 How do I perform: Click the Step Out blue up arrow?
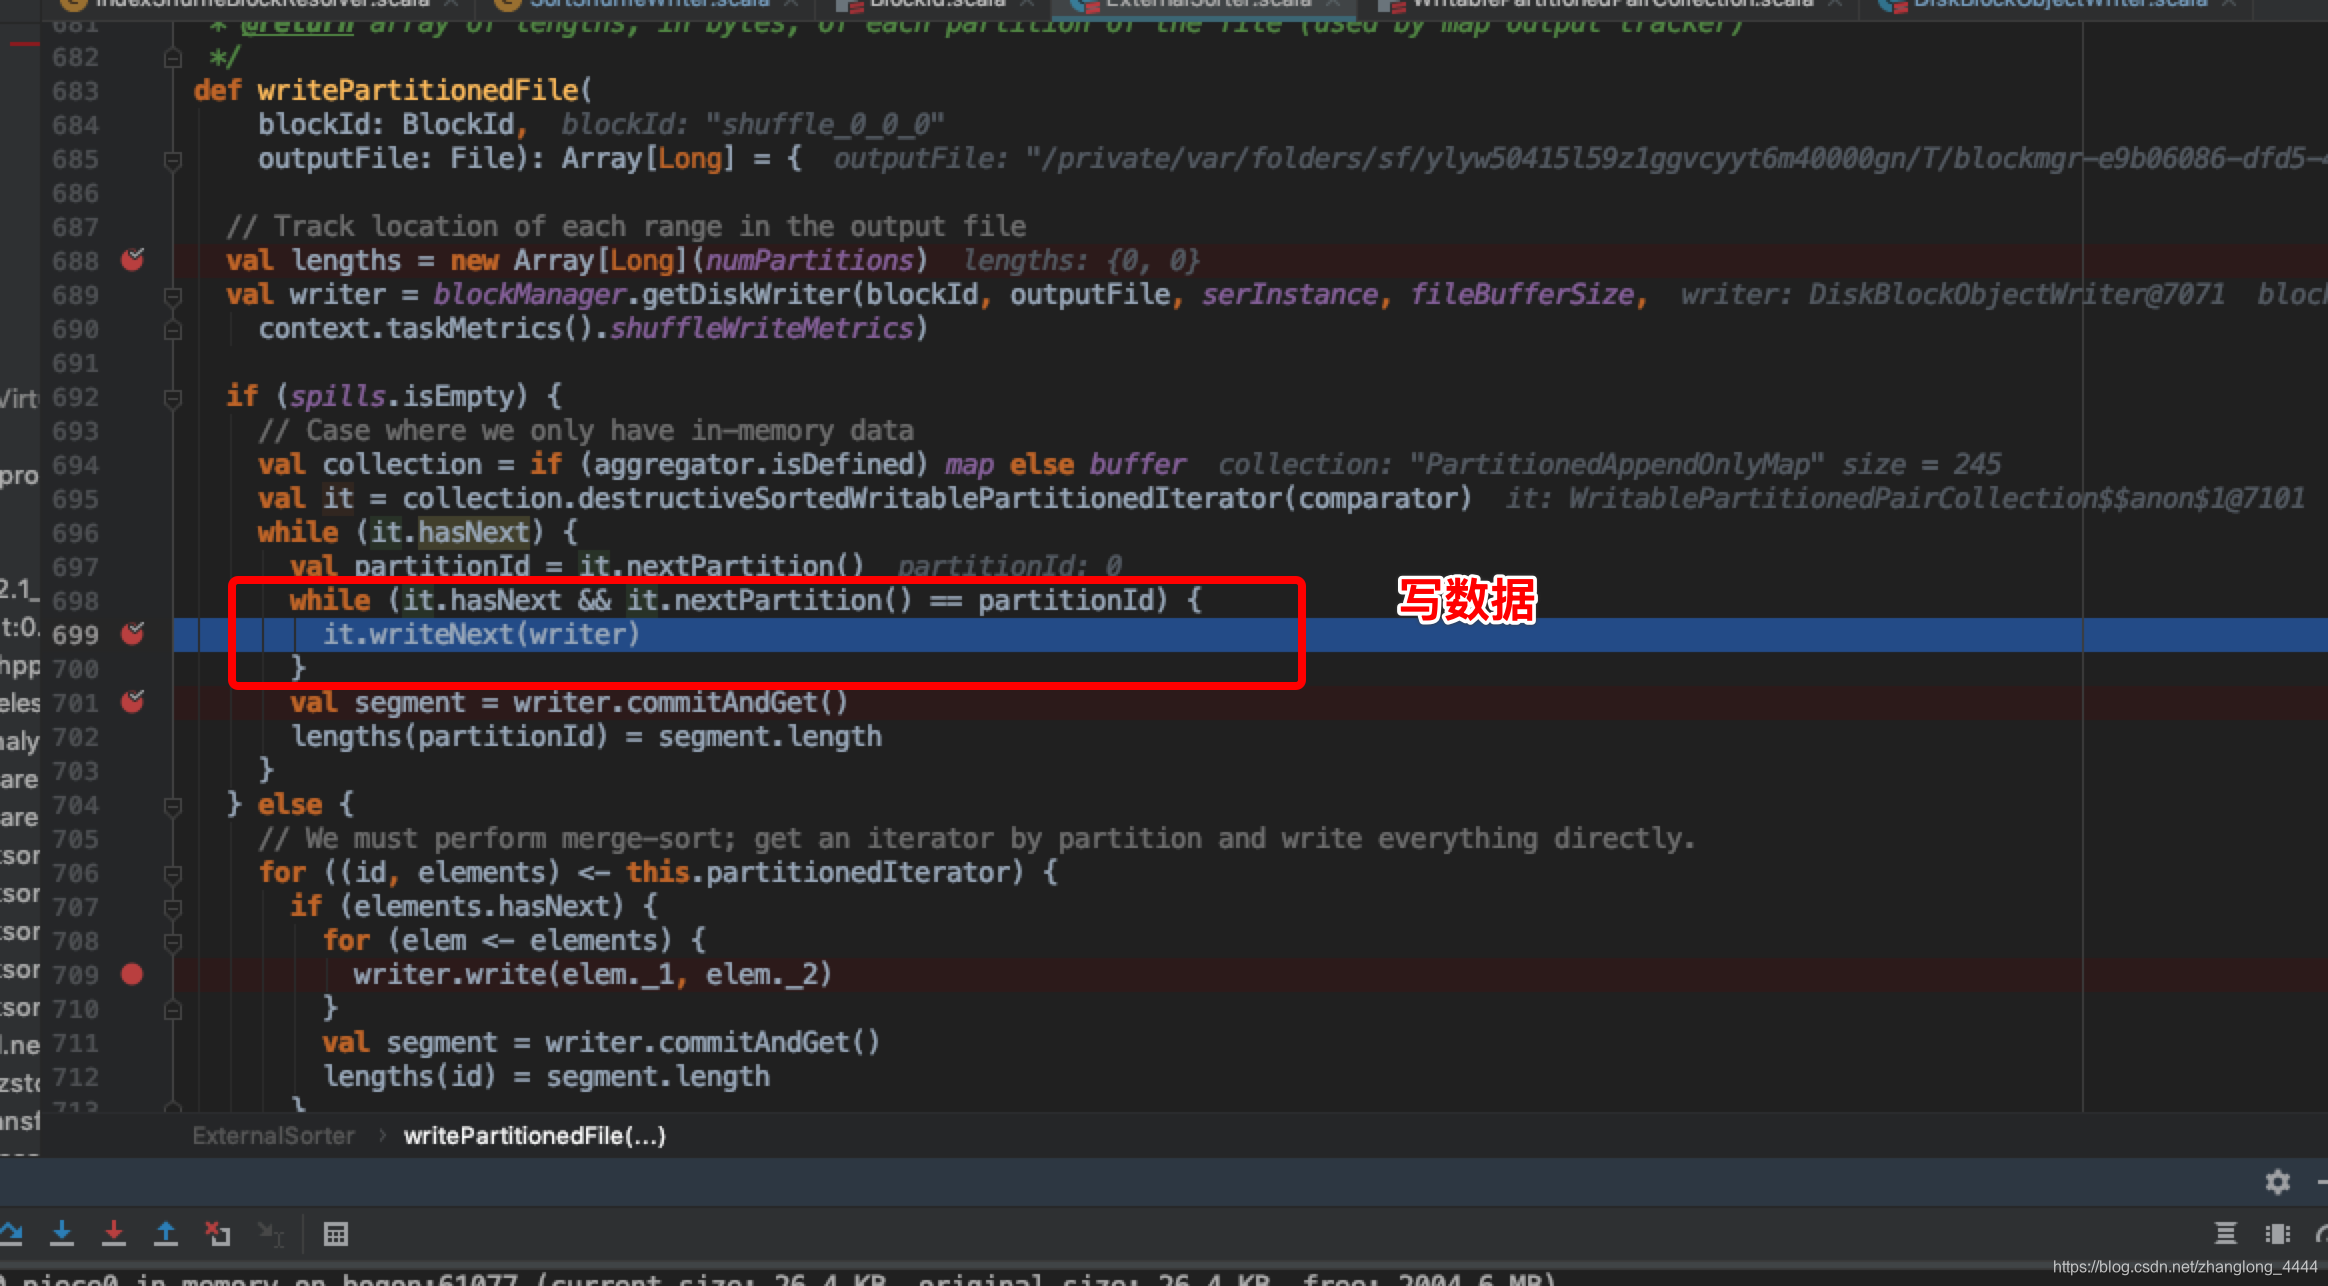pyautogui.click(x=166, y=1234)
